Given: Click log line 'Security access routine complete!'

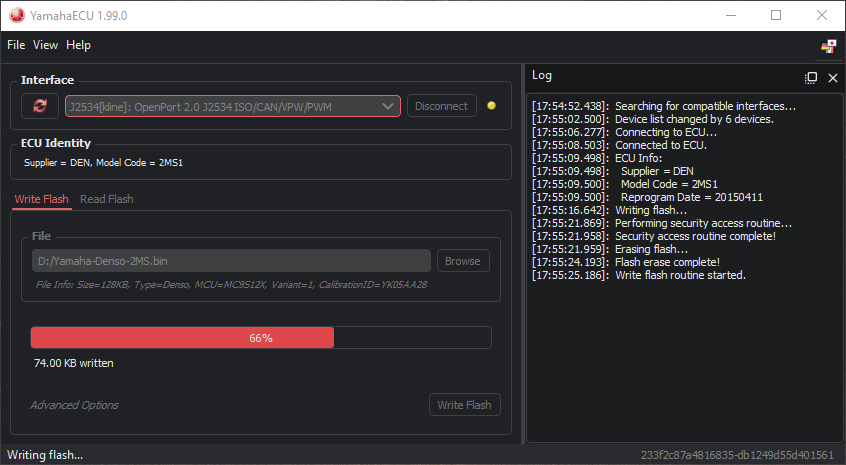Looking at the screenshot, I should (x=654, y=236).
